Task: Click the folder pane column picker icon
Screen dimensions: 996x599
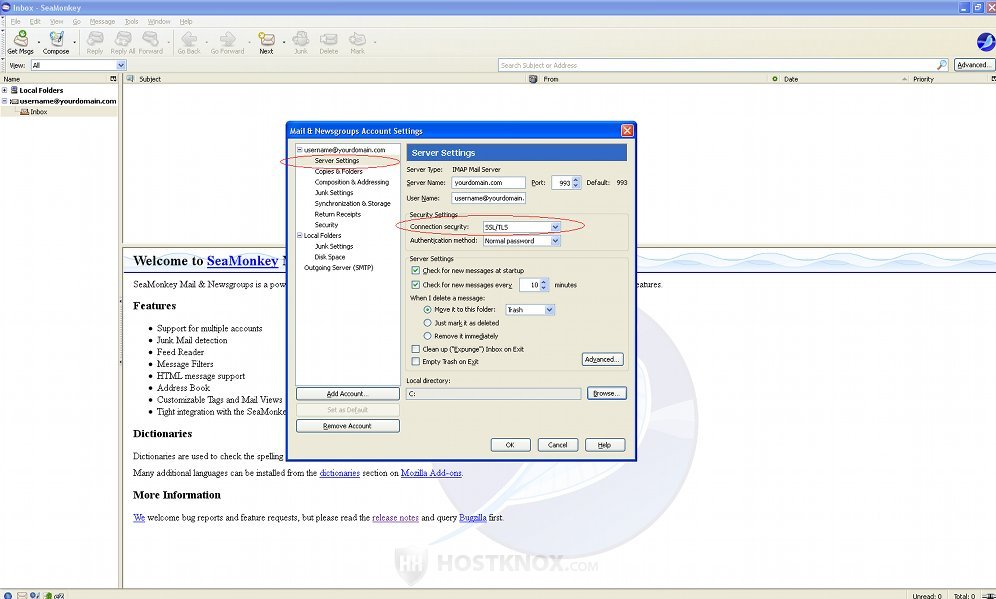Action: [x=113, y=79]
